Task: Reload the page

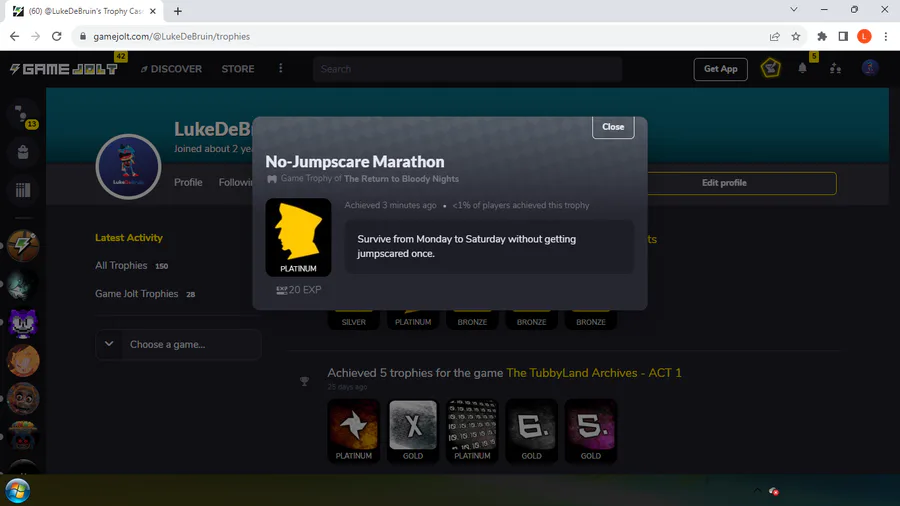Action: point(56,36)
